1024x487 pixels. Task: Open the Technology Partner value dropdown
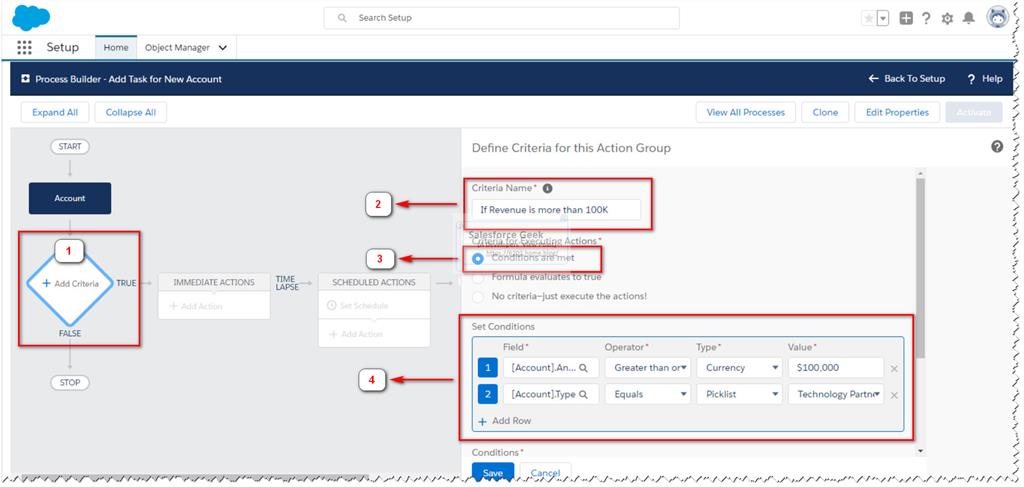click(836, 394)
